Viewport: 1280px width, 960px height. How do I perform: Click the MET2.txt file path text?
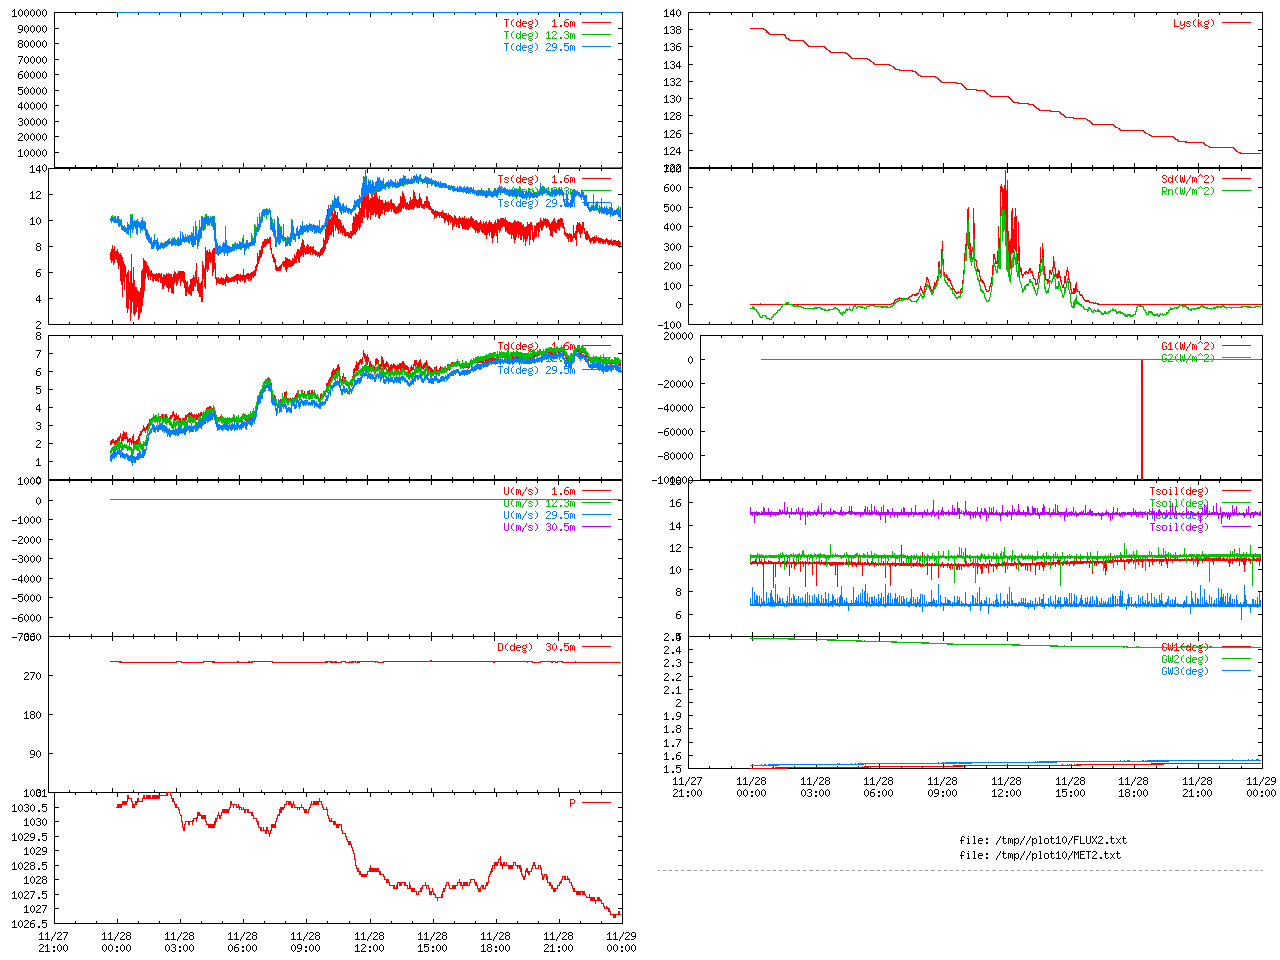[1040, 855]
